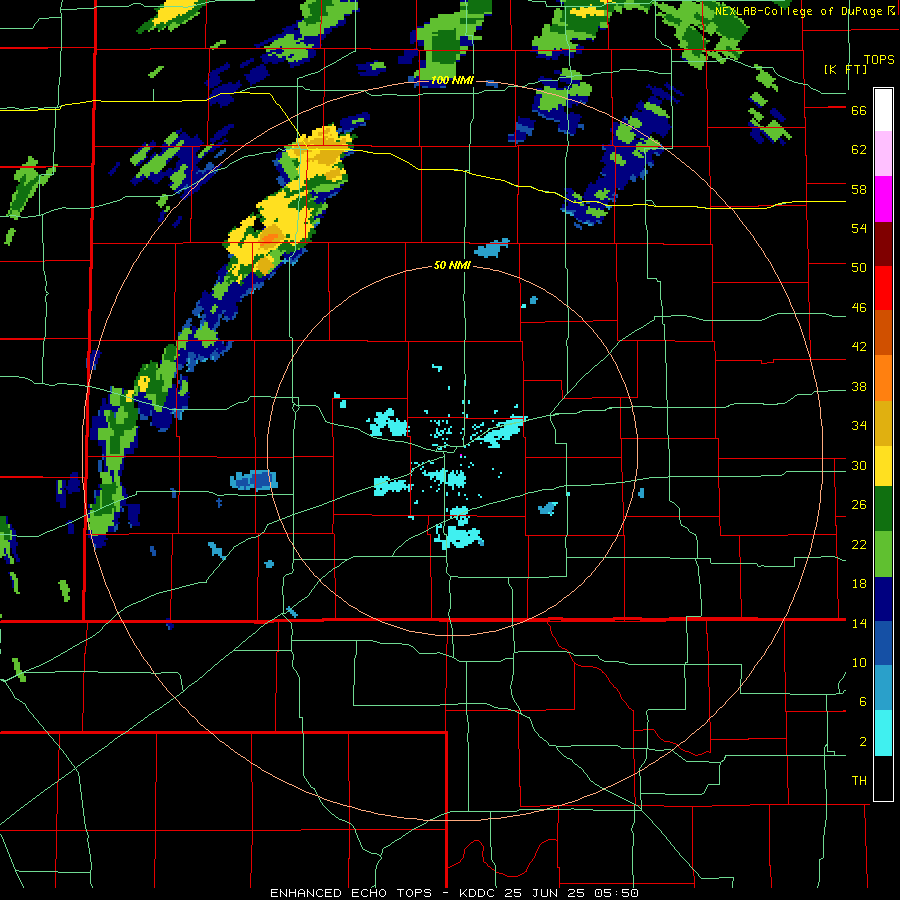Click legend value 6

[x=863, y=701]
